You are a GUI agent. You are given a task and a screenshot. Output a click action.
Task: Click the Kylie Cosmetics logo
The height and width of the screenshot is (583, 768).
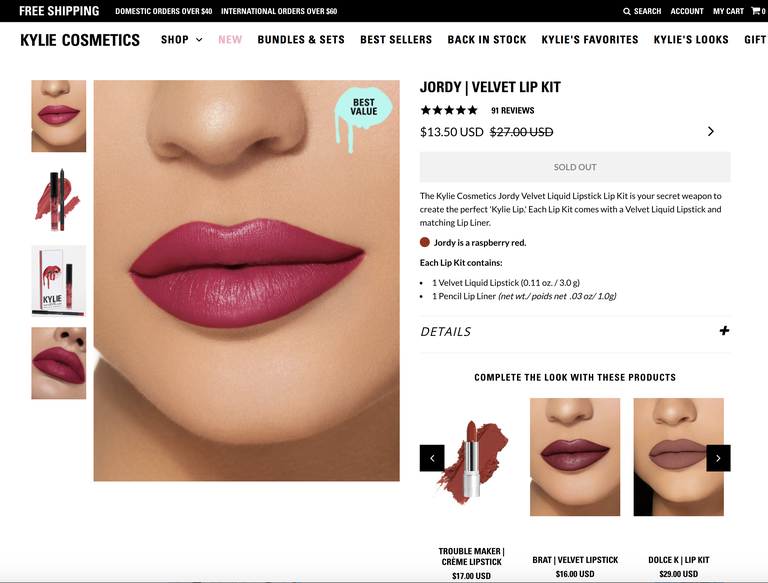coord(80,40)
